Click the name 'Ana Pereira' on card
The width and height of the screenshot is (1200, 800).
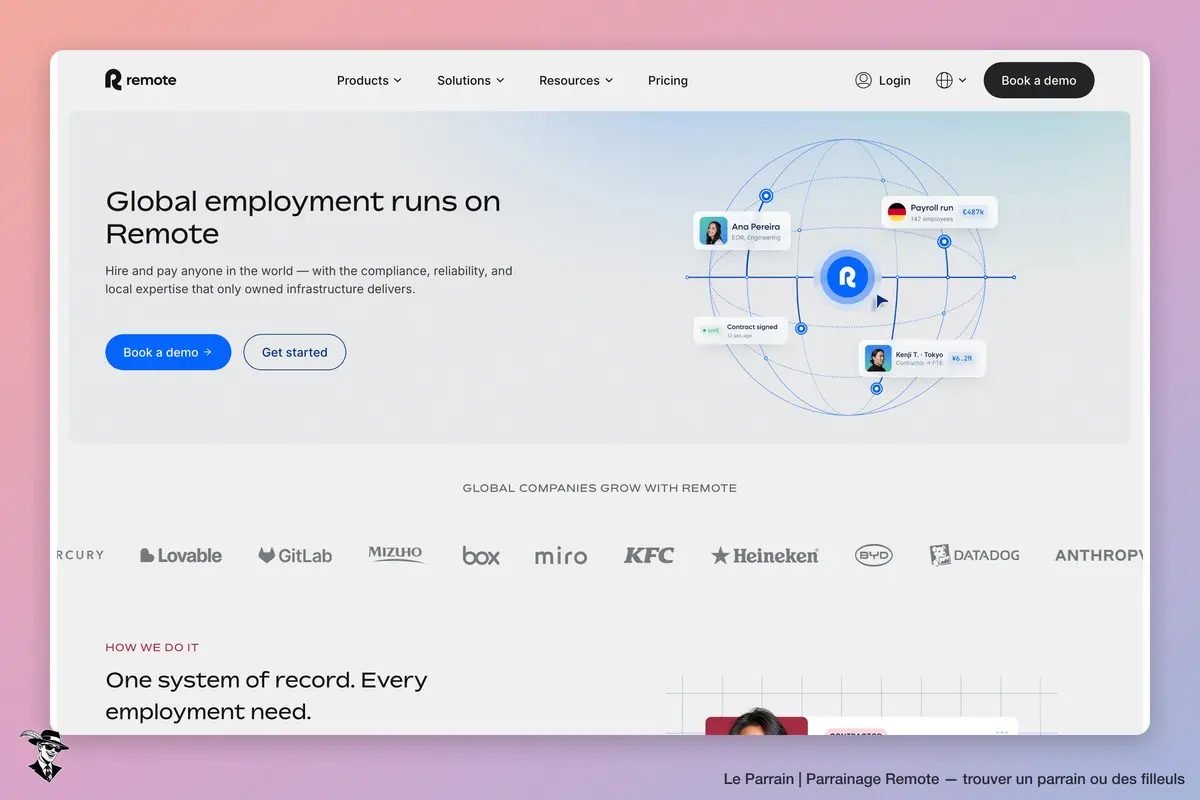[756, 227]
